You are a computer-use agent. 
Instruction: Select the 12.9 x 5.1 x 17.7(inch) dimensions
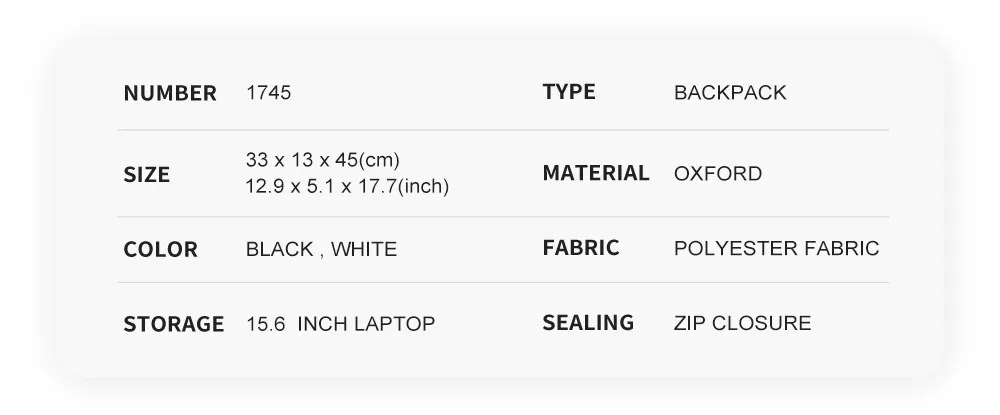347,186
